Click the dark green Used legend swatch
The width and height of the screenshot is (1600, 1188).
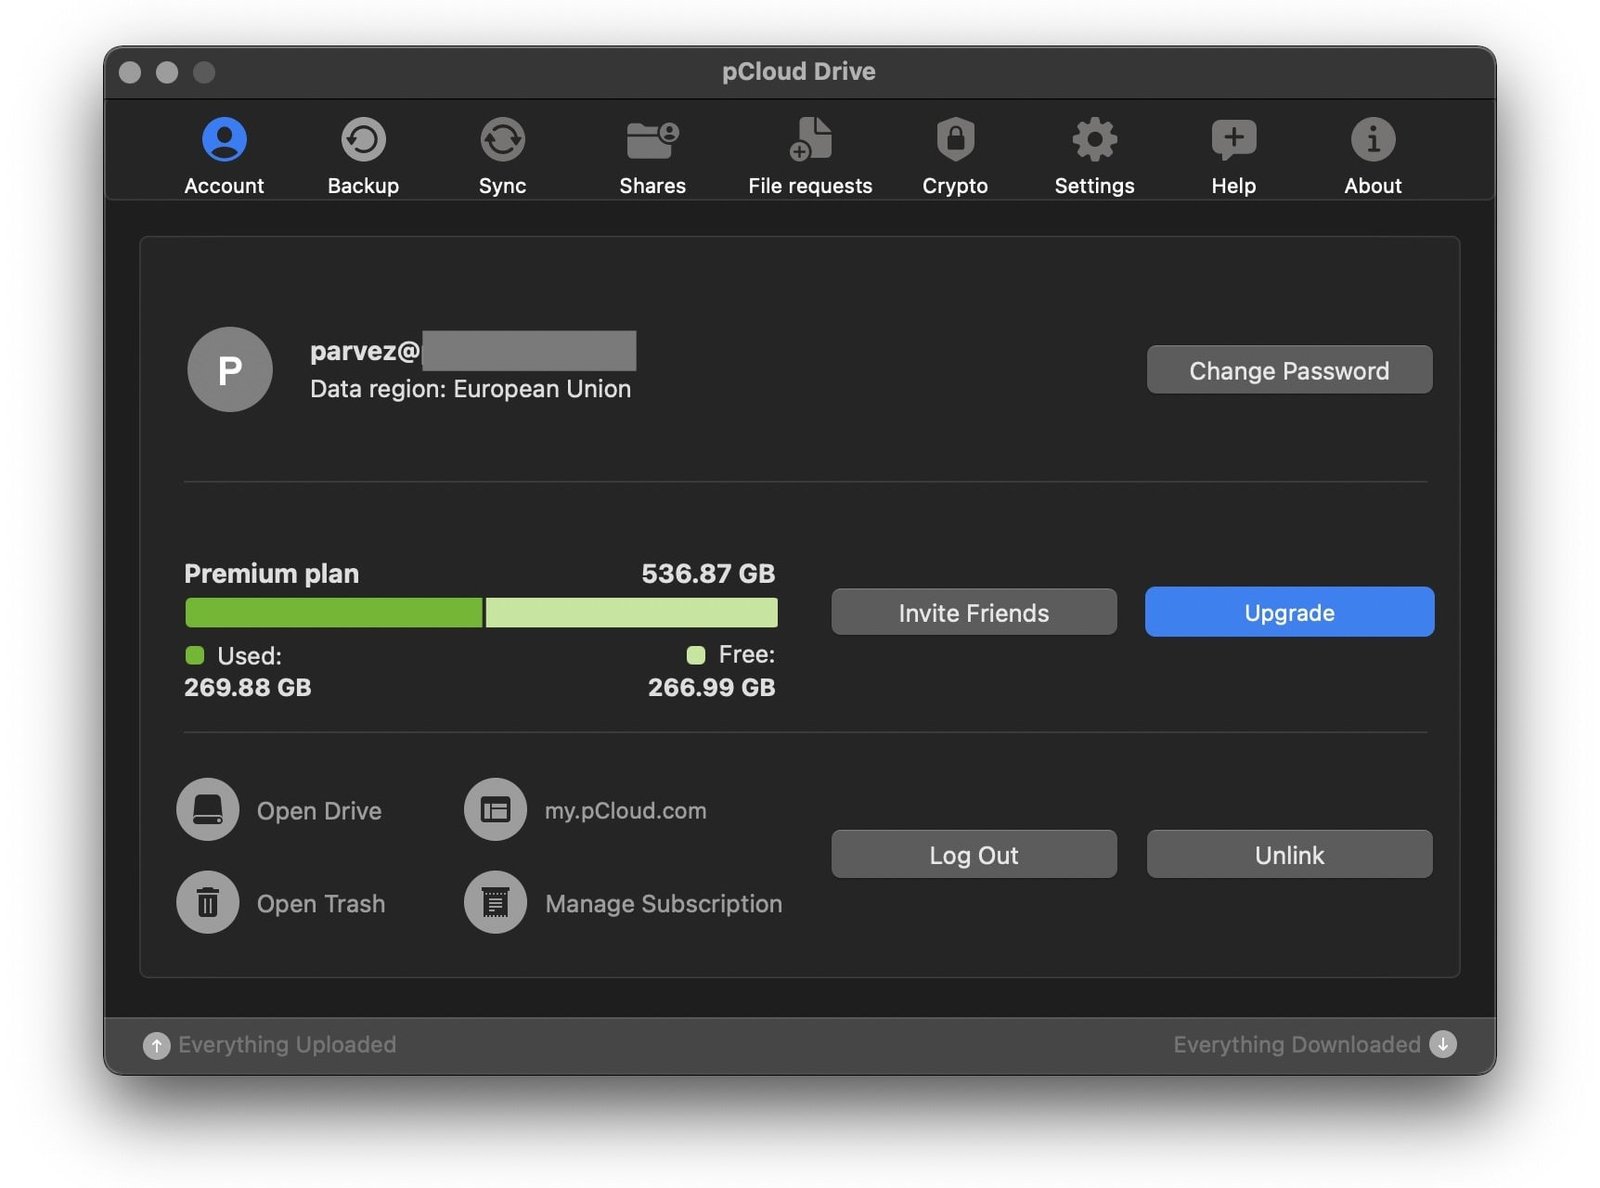pyautogui.click(x=195, y=655)
